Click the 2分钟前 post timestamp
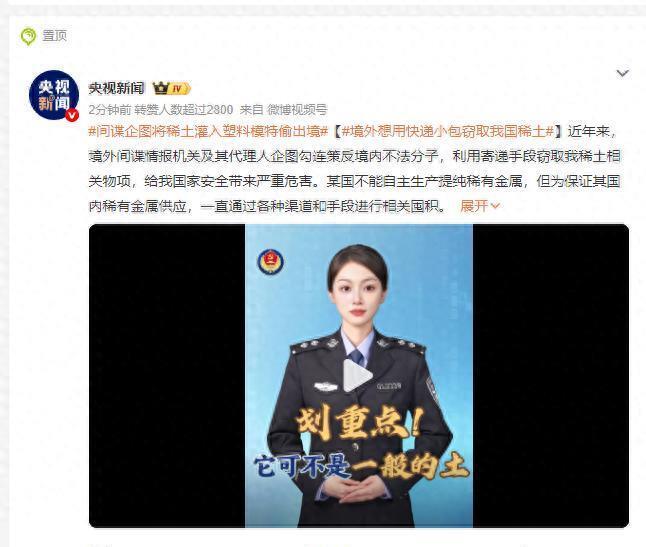 click(110, 110)
